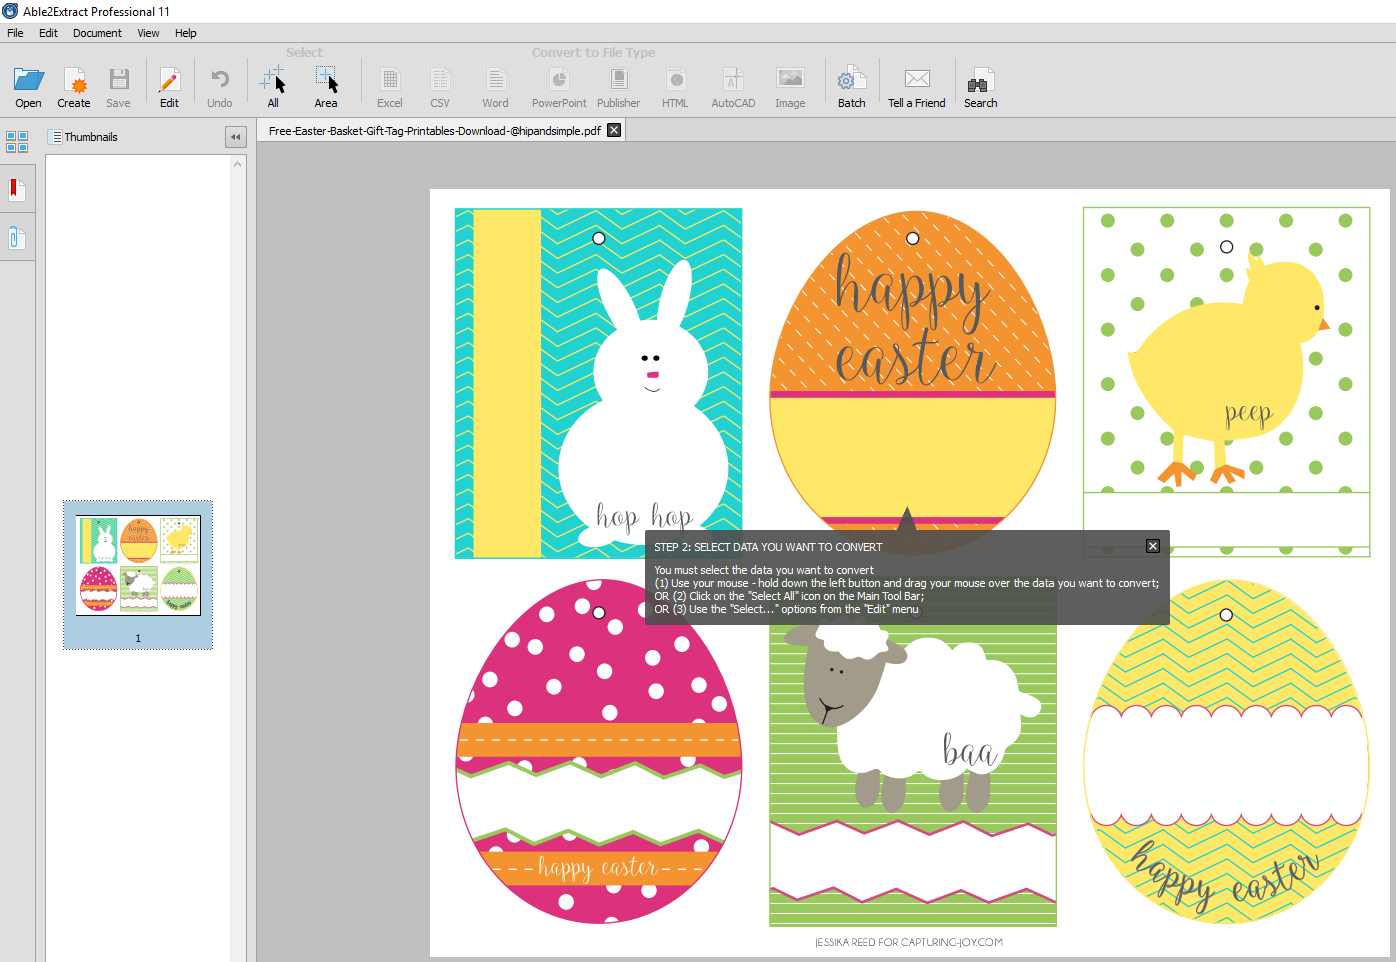Open the bookmarks panel sidebar icon
This screenshot has height=962, width=1396.
[17, 189]
